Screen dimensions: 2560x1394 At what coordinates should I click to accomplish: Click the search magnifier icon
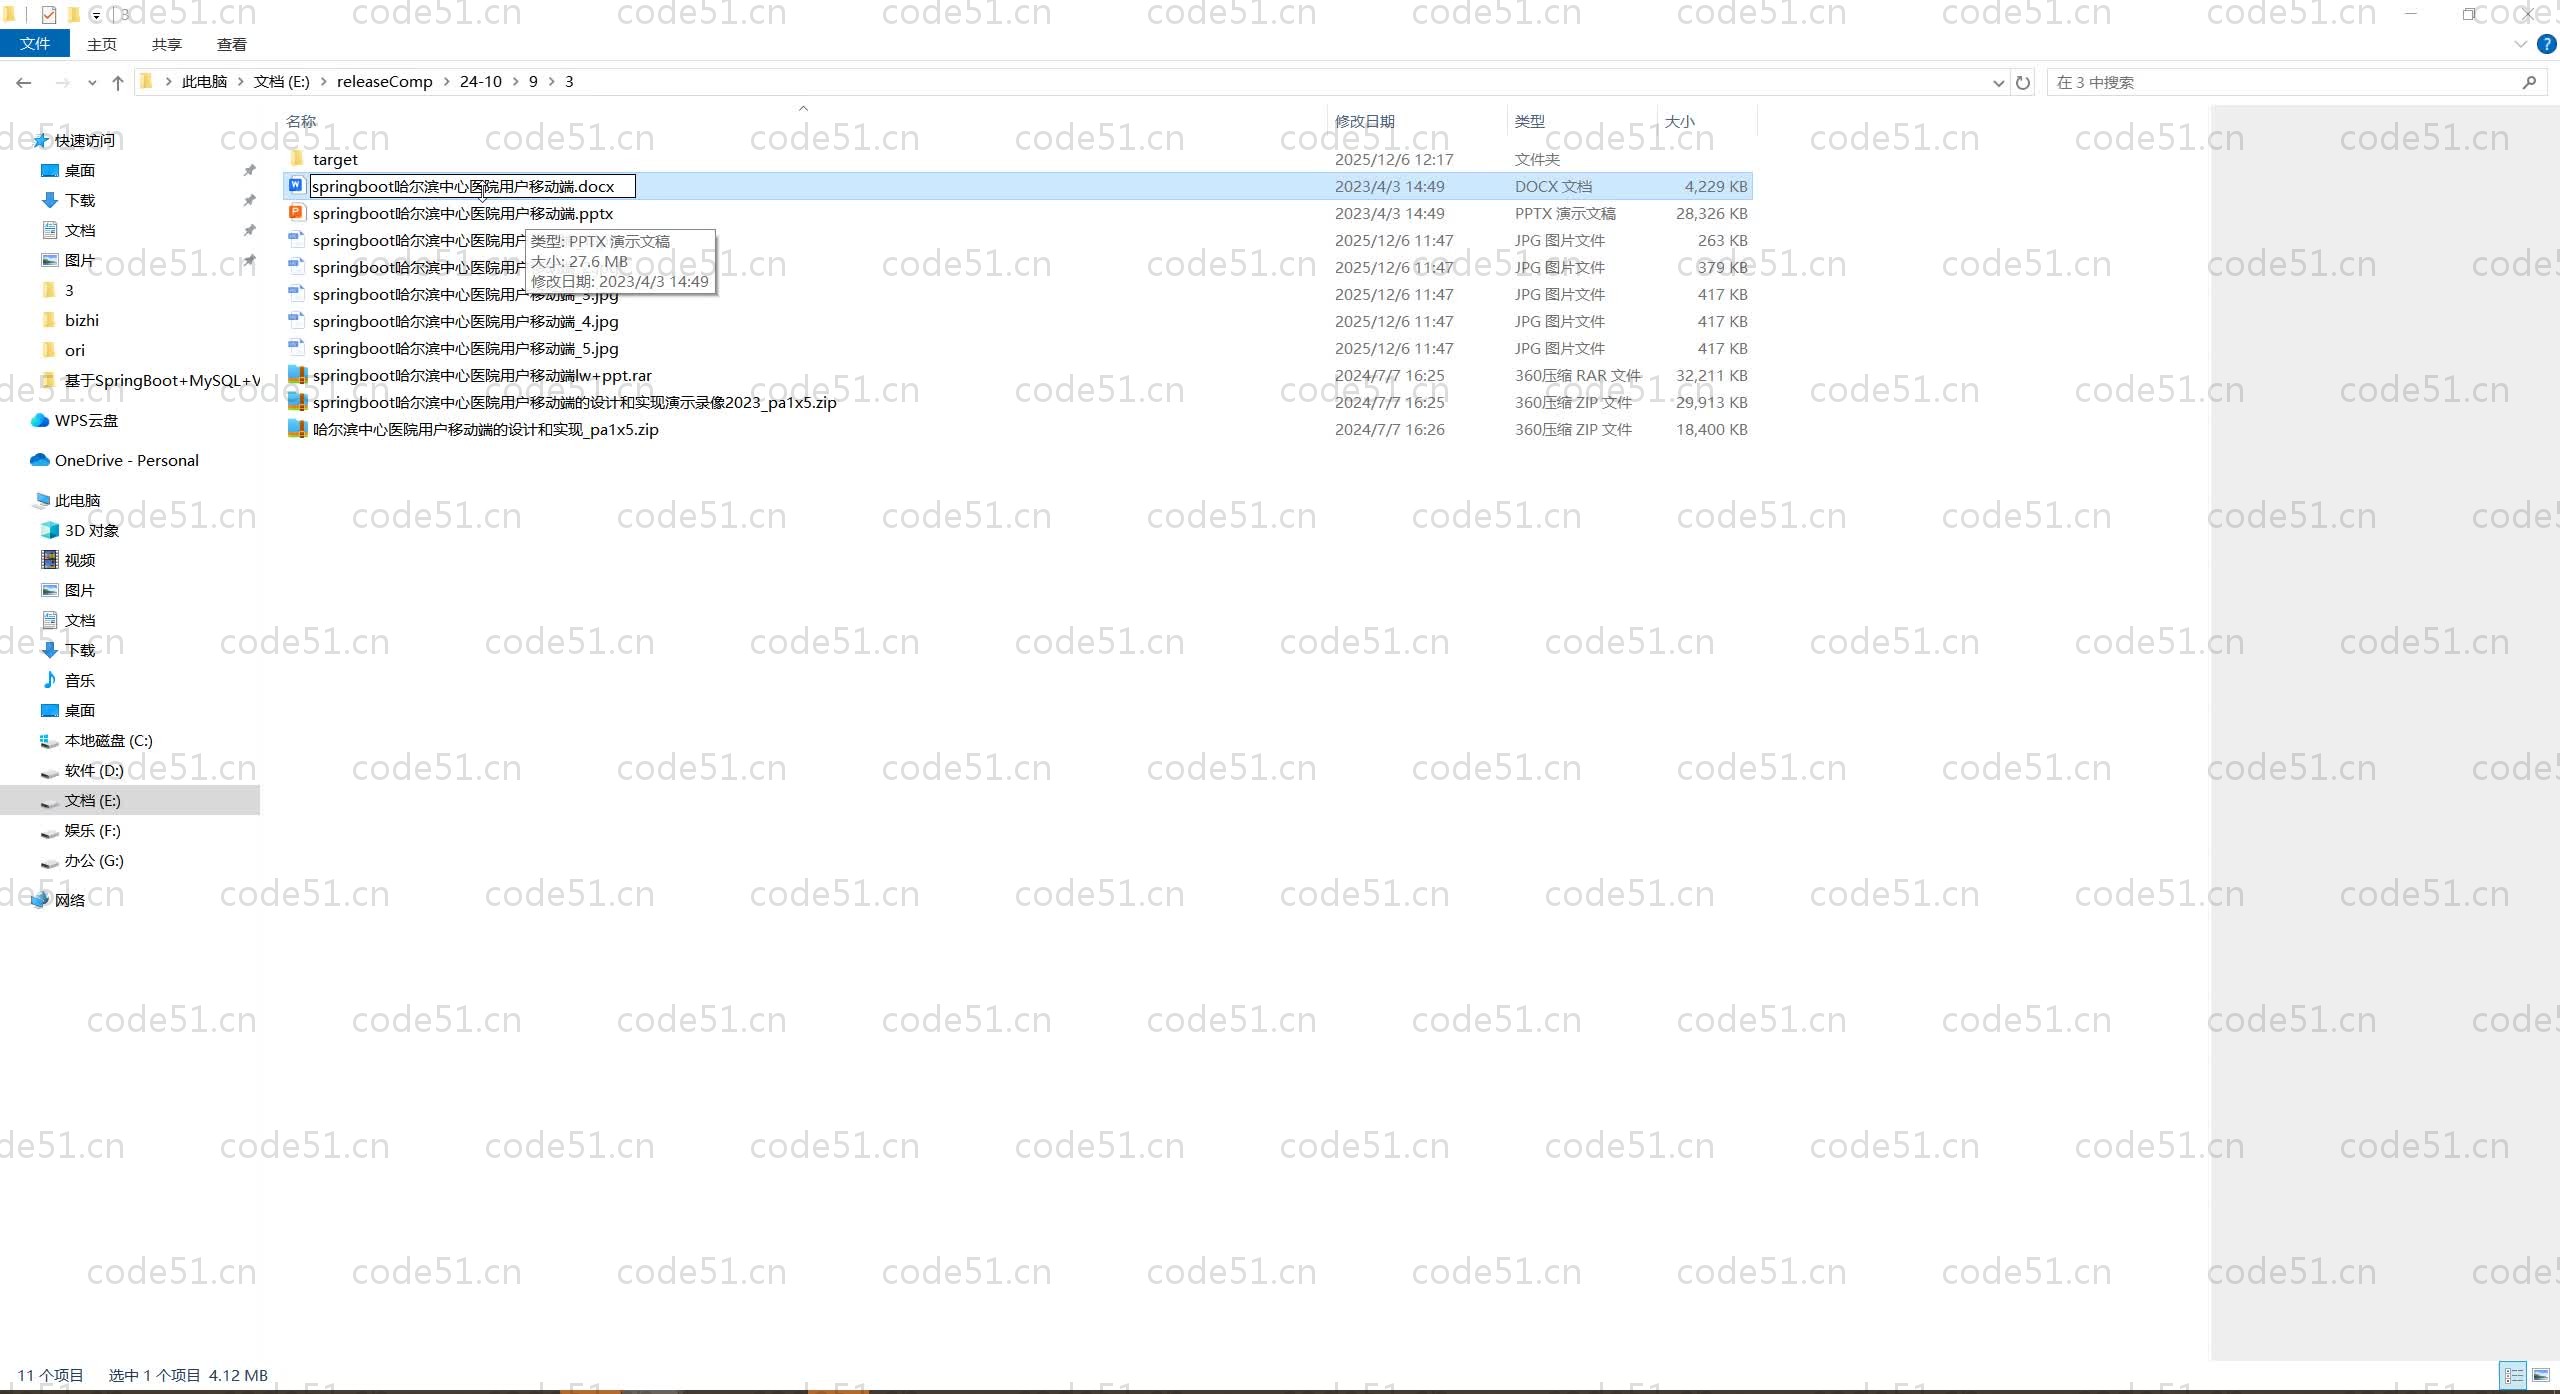tap(2529, 83)
